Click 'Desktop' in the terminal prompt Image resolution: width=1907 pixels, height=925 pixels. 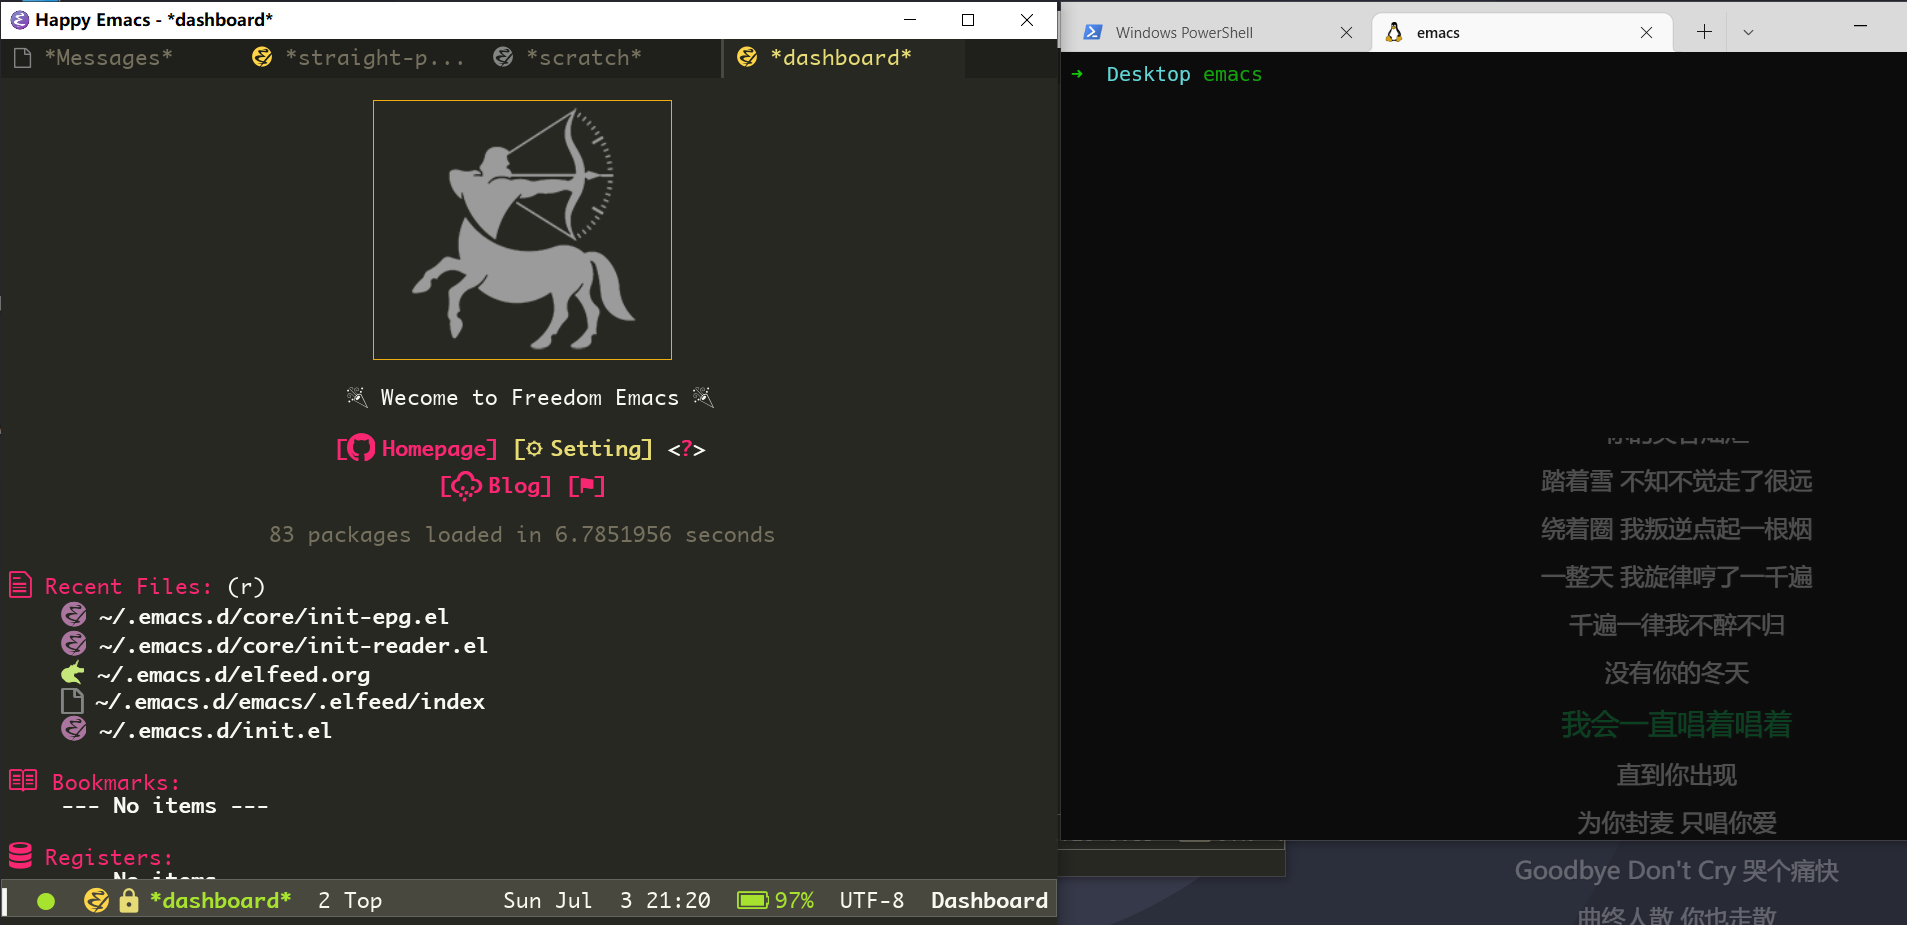tap(1148, 75)
